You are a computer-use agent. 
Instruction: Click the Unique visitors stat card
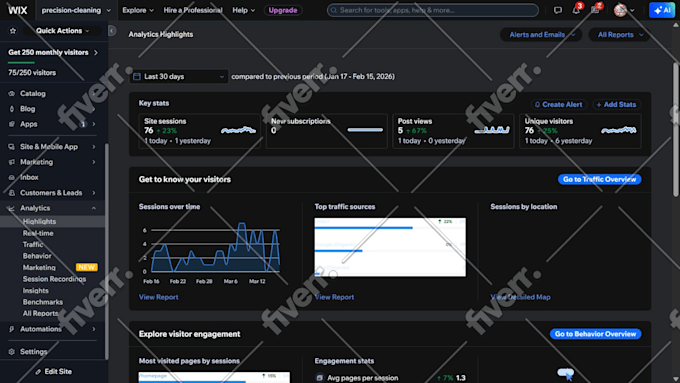[580, 131]
